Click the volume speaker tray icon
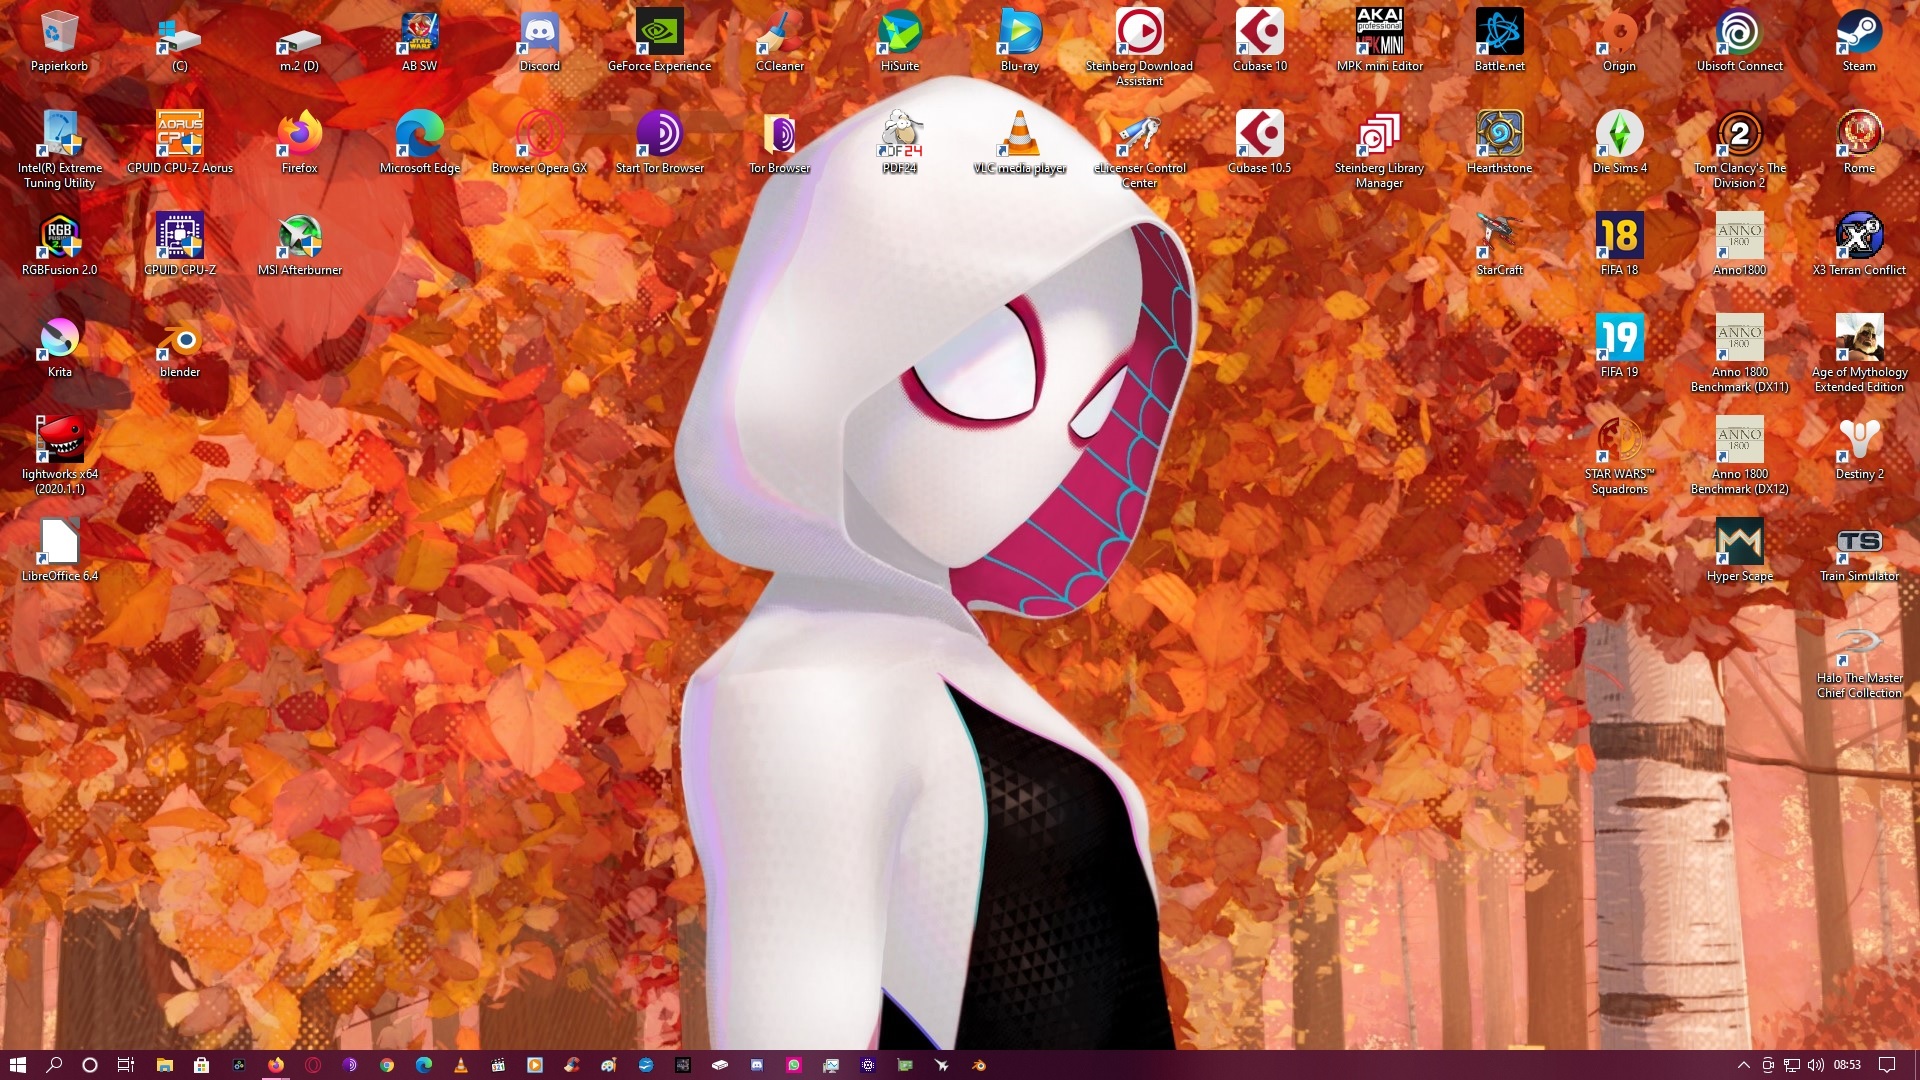This screenshot has width=1920, height=1080. pyautogui.click(x=1816, y=1065)
